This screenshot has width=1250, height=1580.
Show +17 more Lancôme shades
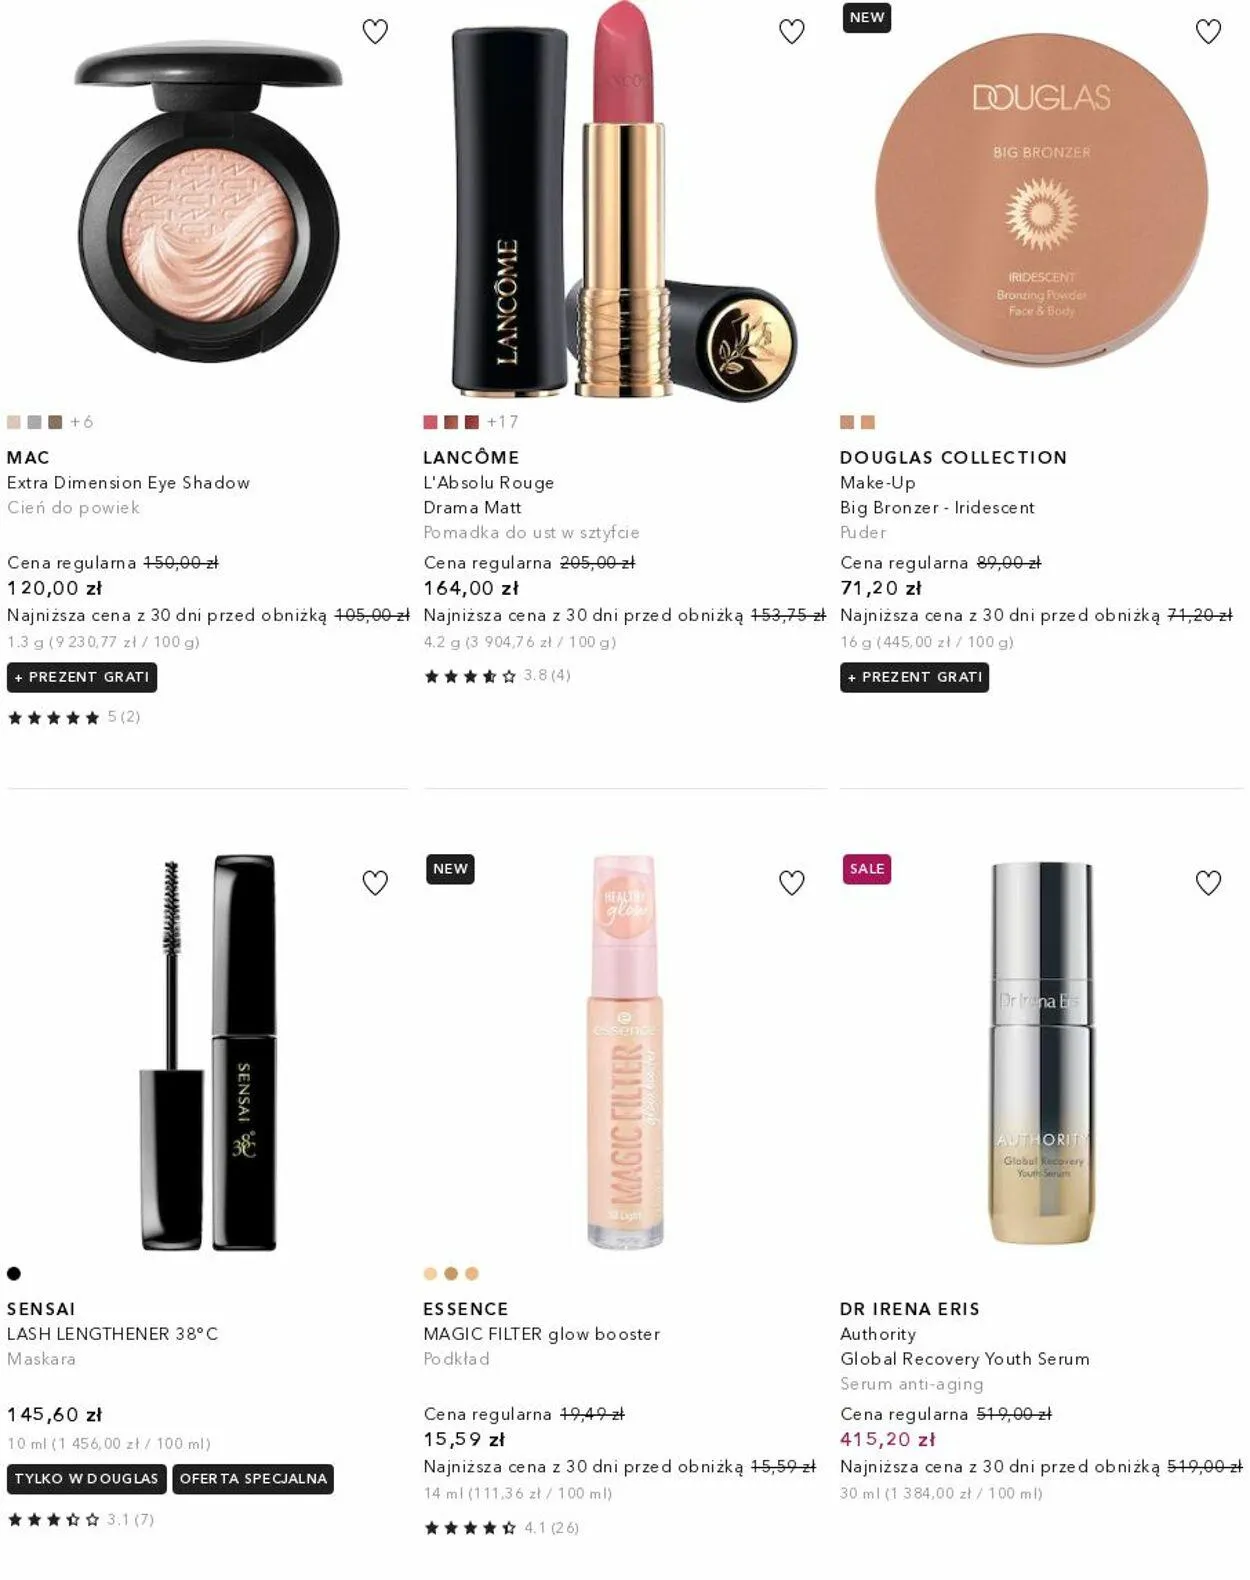click(x=503, y=422)
